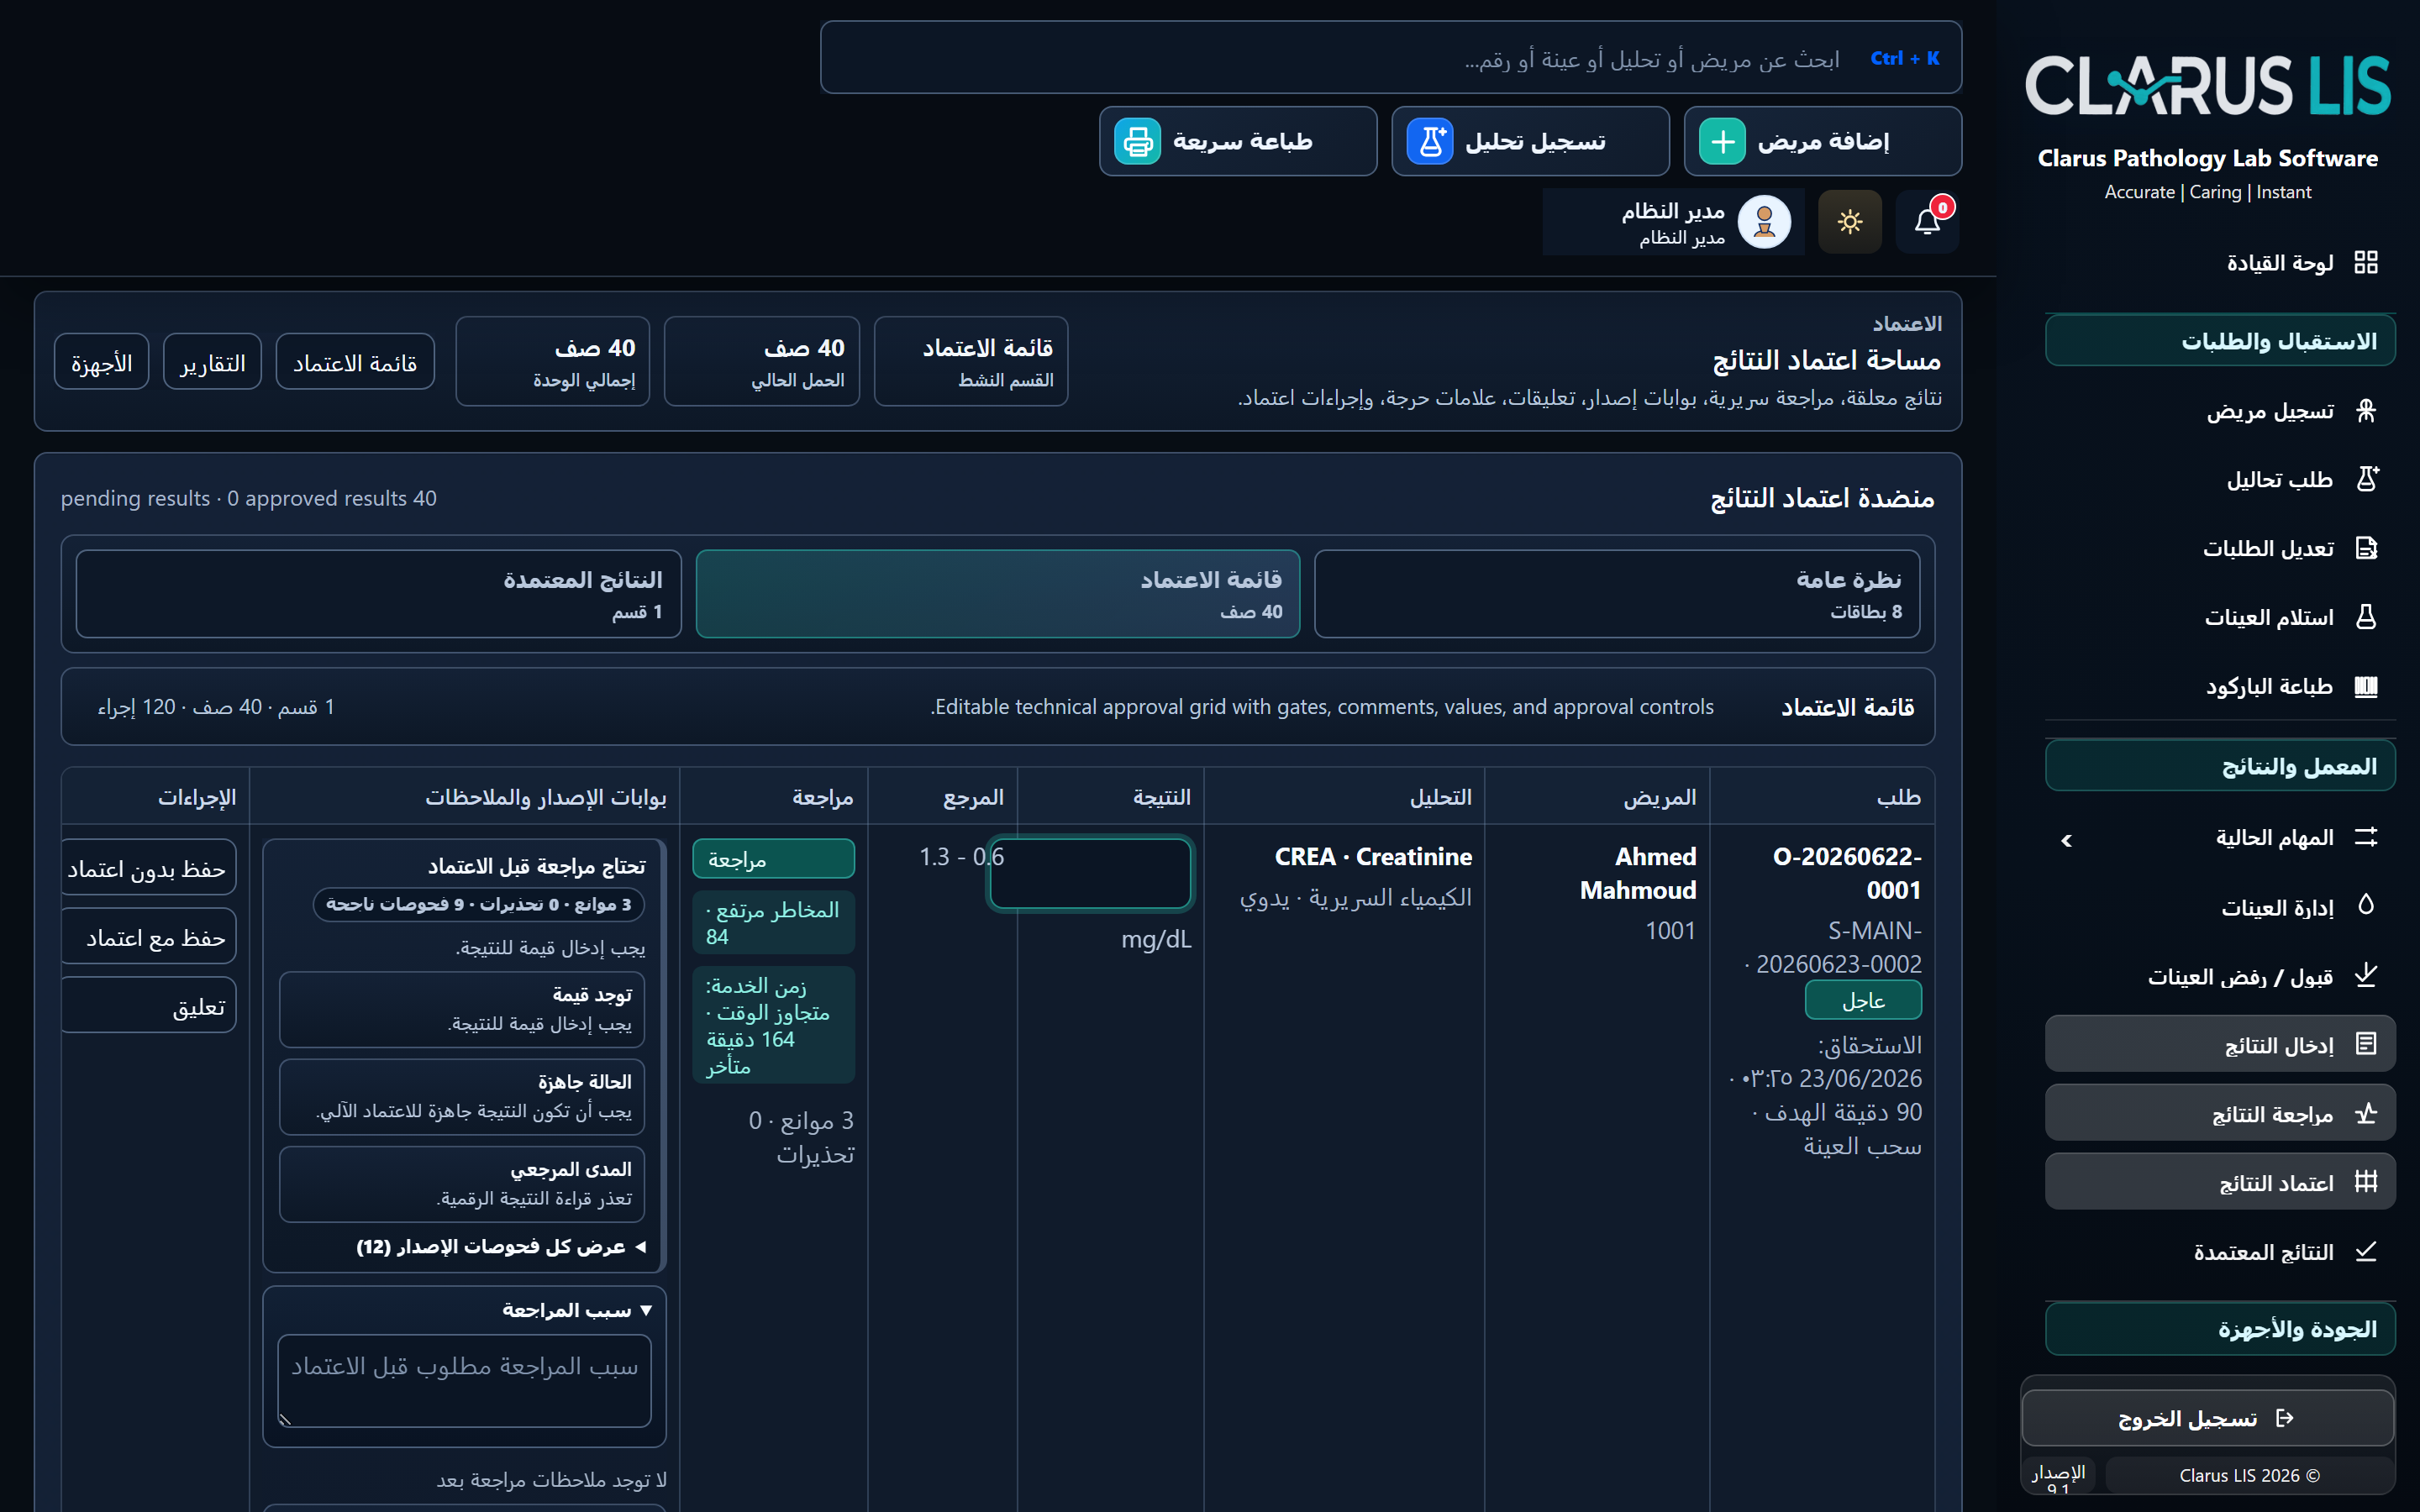Click the سبب المراجعة textarea
The width and height of the screenshot is (2420, 1512).
(464, 1381)
